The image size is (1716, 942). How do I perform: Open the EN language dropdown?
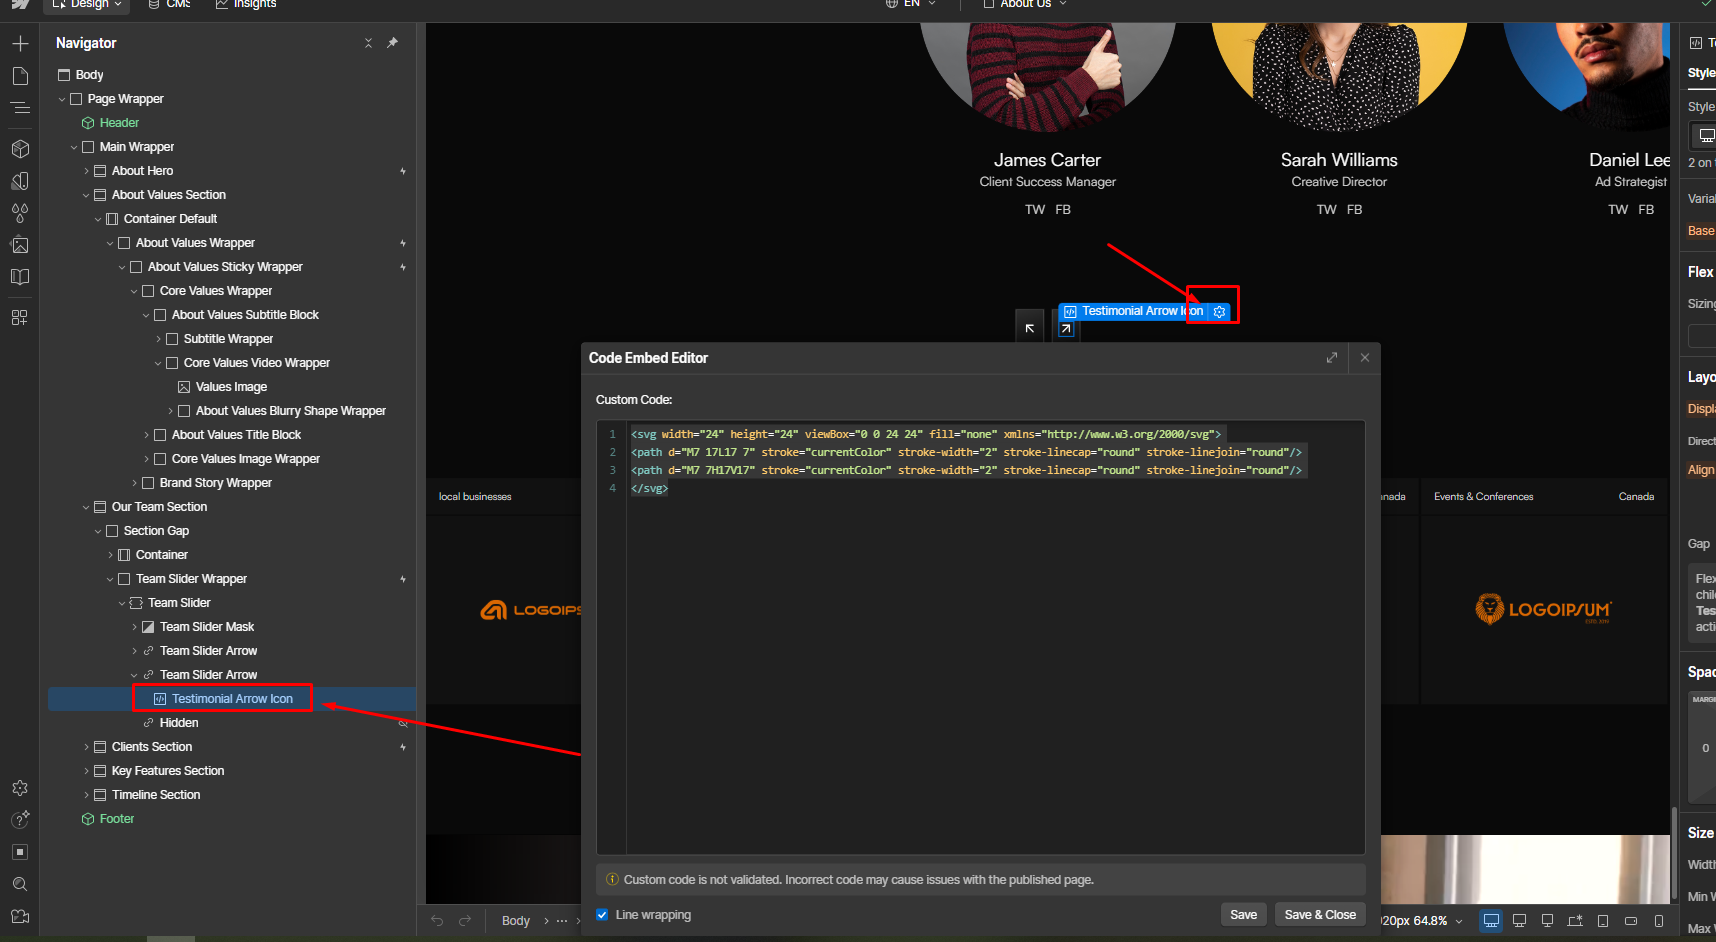[x=909, y=4]
